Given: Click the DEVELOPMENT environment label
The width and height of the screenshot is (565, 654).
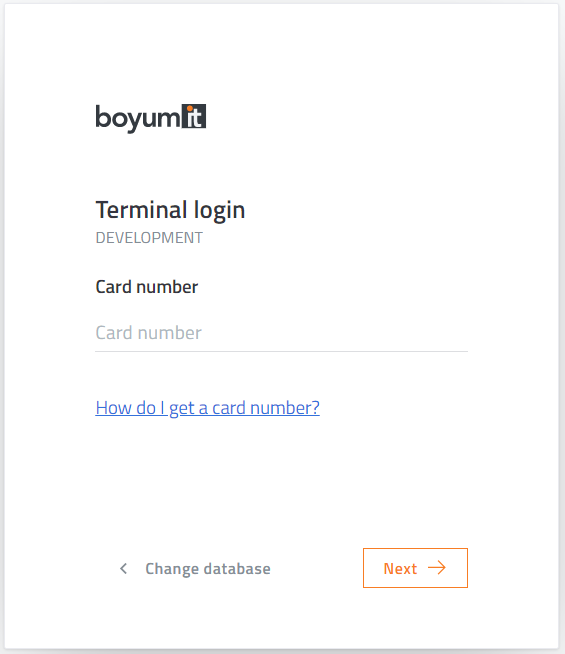Looking at the screenshot, I should pos(149,238).
